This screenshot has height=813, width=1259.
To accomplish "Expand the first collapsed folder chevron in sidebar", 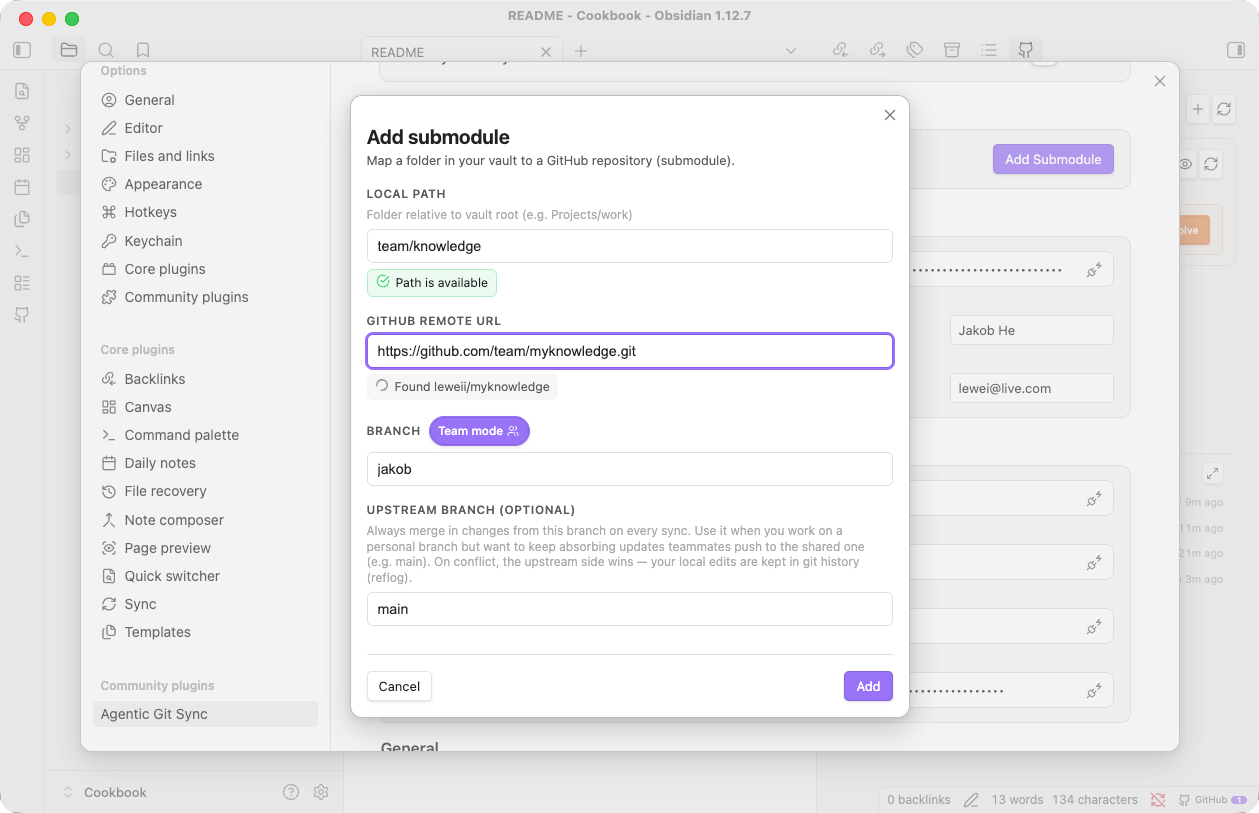I will pos(68,129).
